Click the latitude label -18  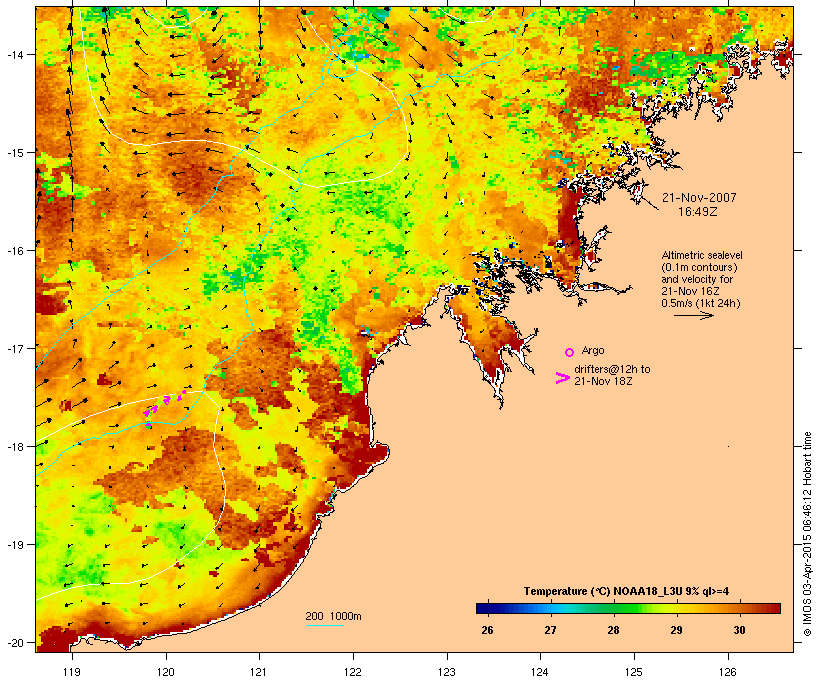click(x=14, y=446)
